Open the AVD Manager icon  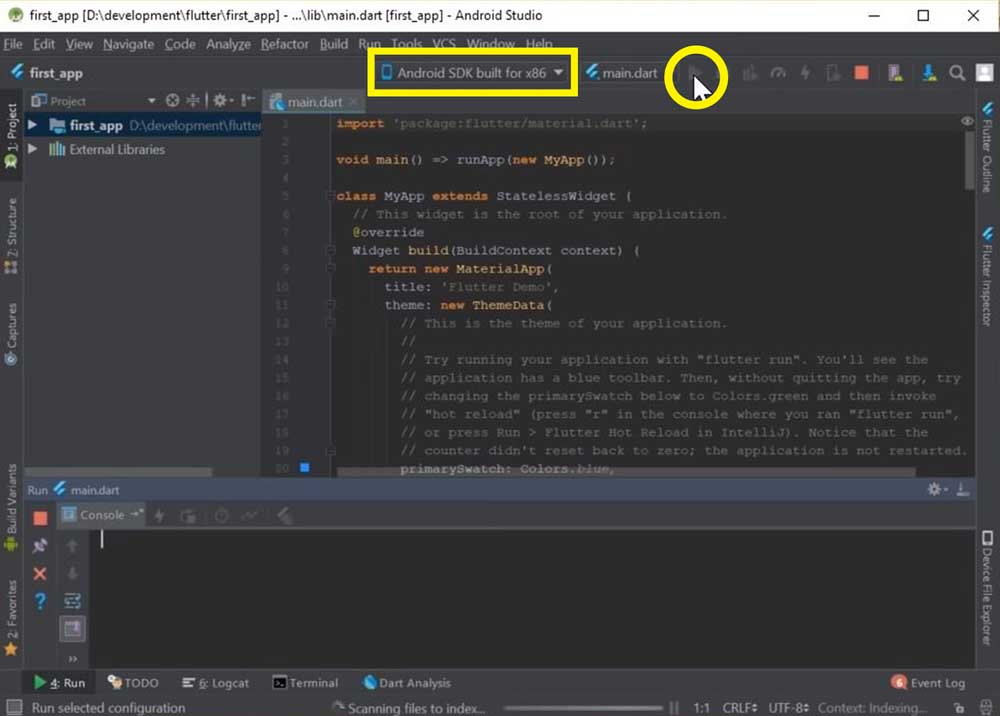[x=895, y=73]
